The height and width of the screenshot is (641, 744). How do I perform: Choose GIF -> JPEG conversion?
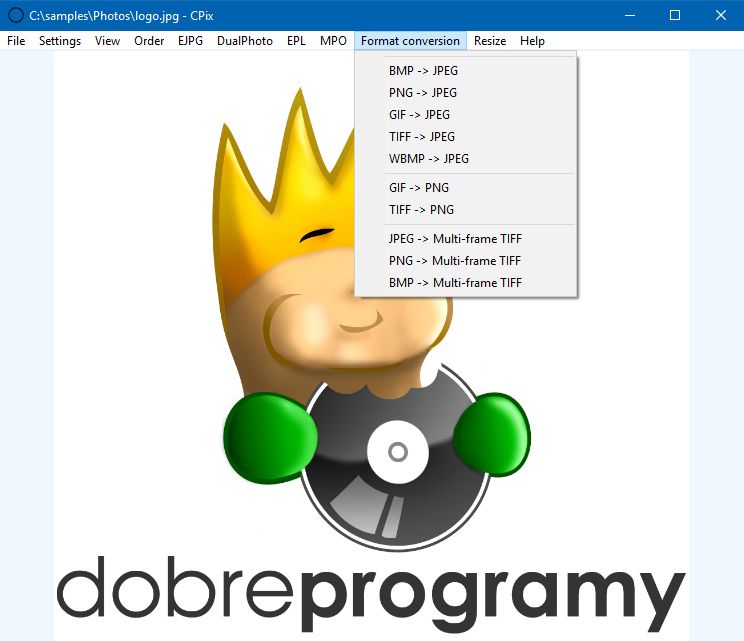(x=466, y=114)
